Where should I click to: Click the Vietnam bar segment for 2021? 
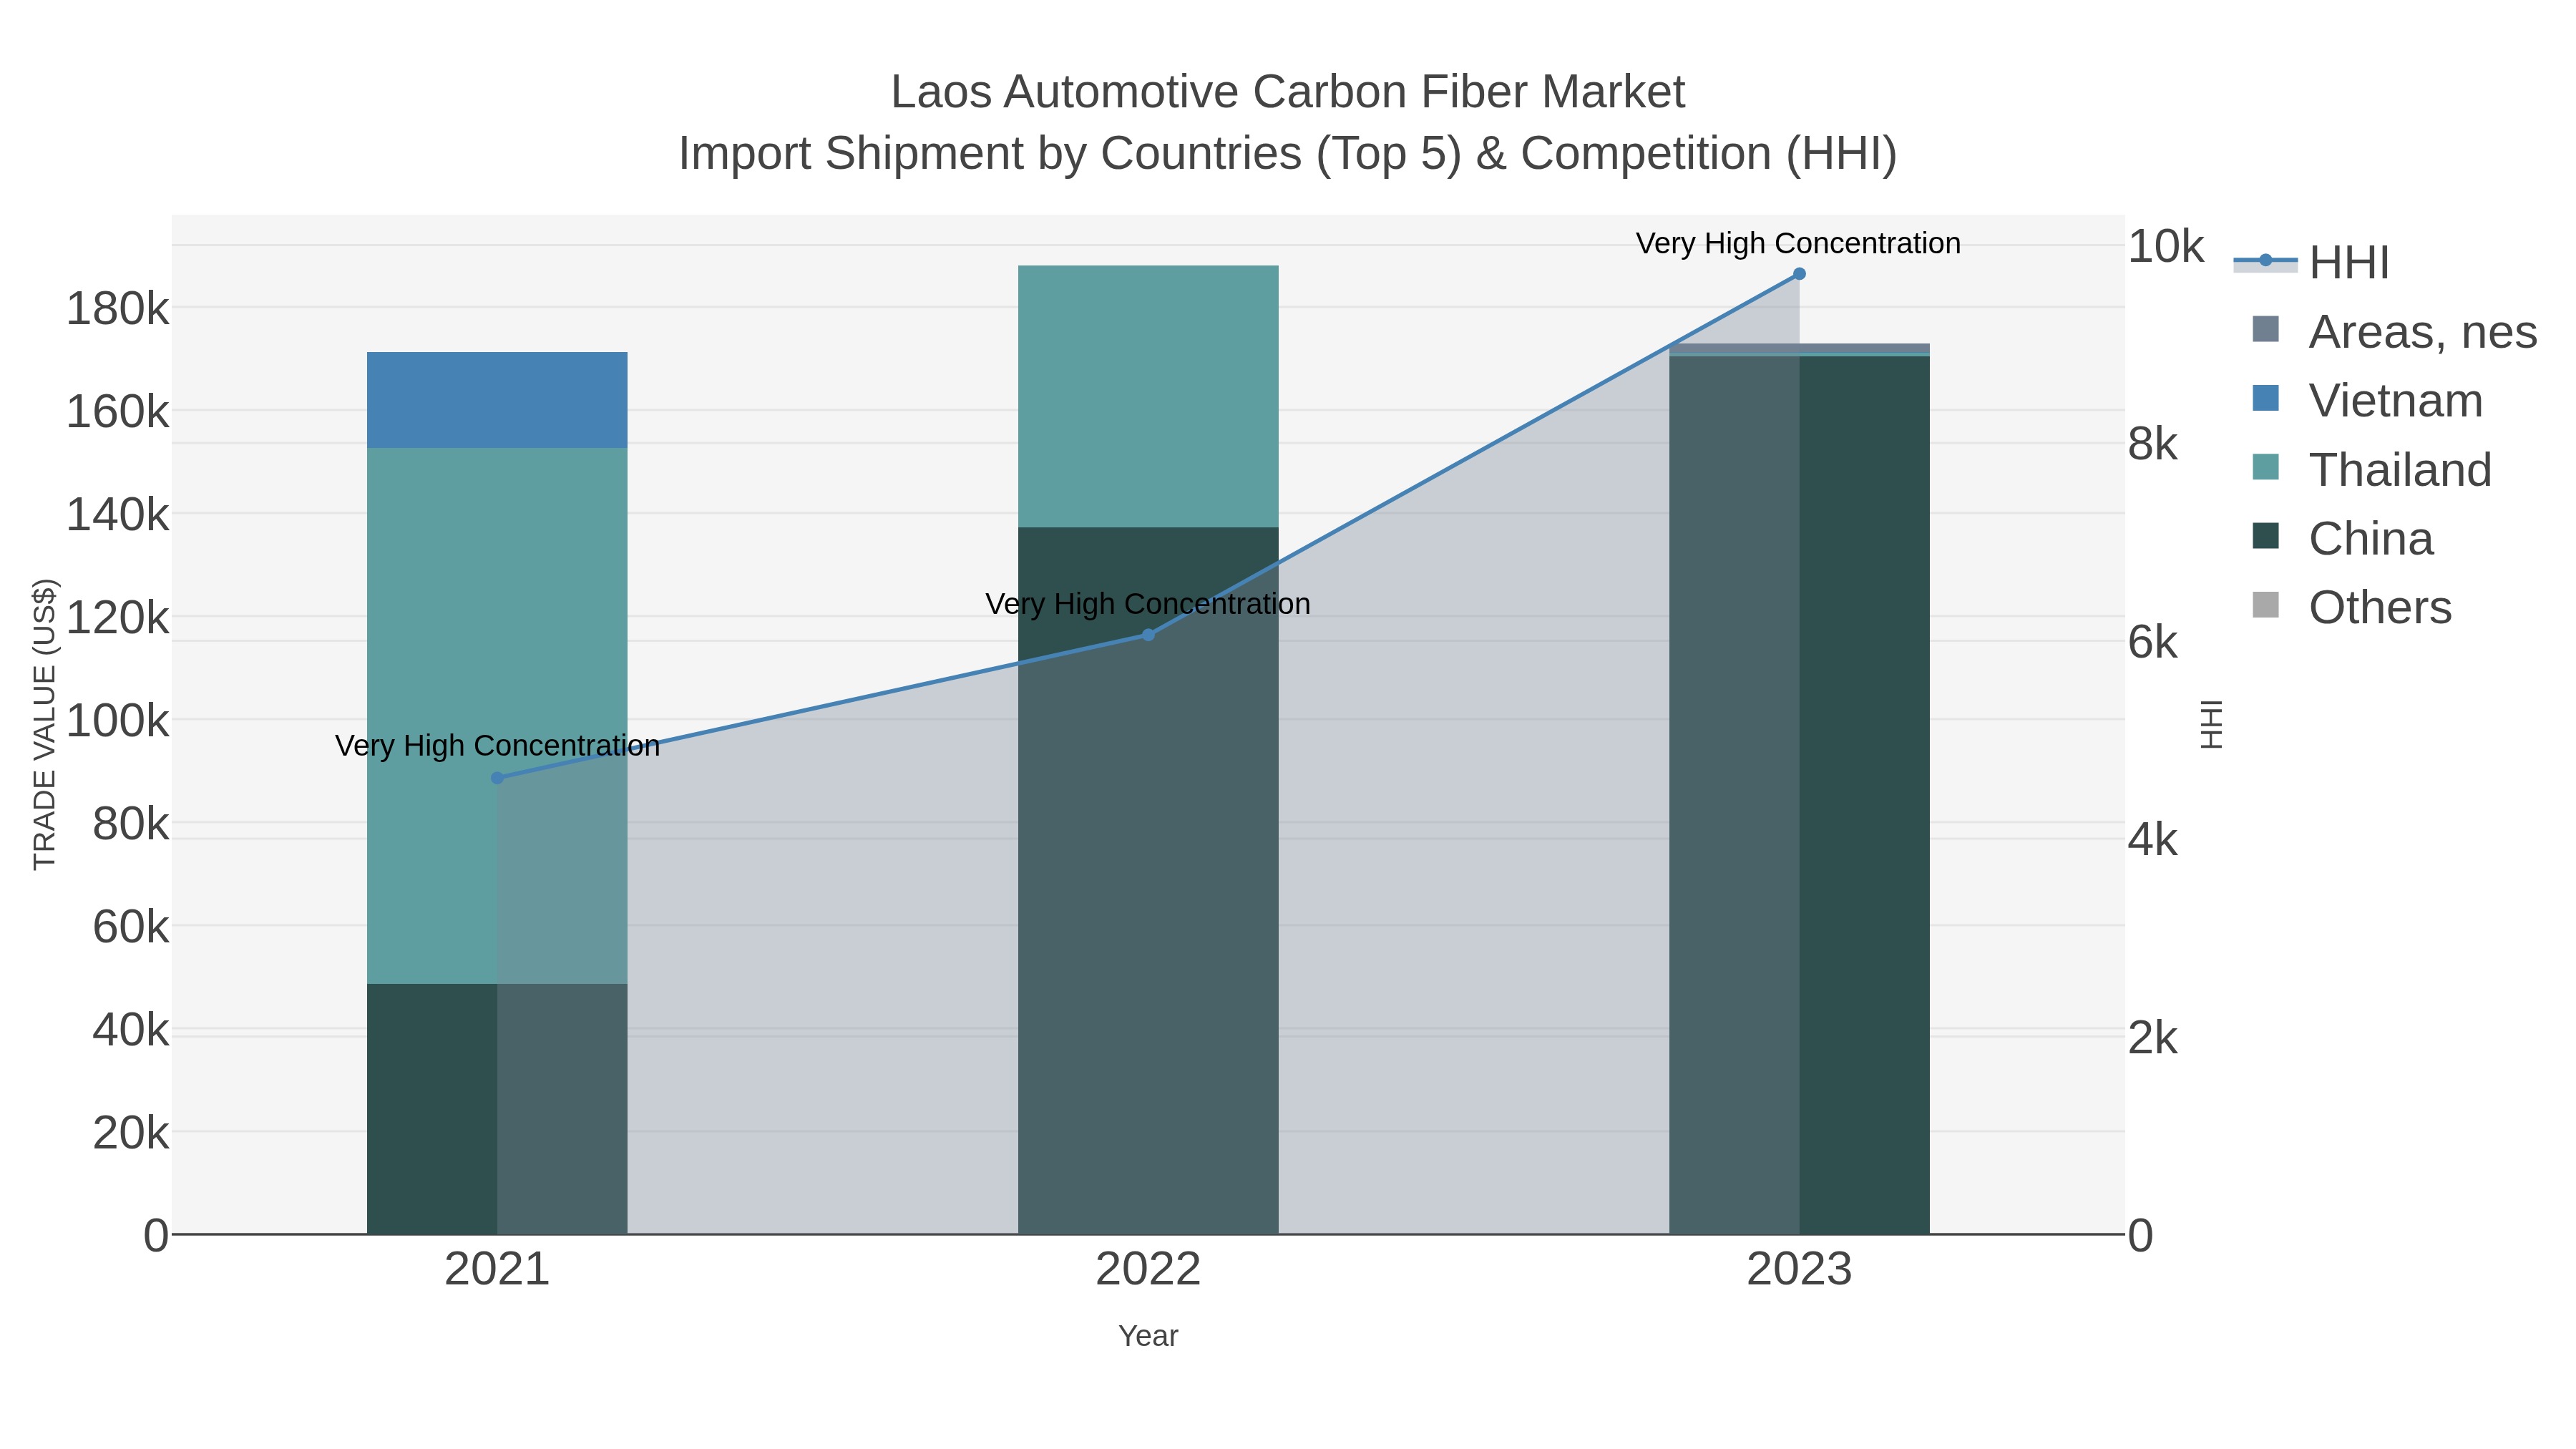tap(497, 400)
